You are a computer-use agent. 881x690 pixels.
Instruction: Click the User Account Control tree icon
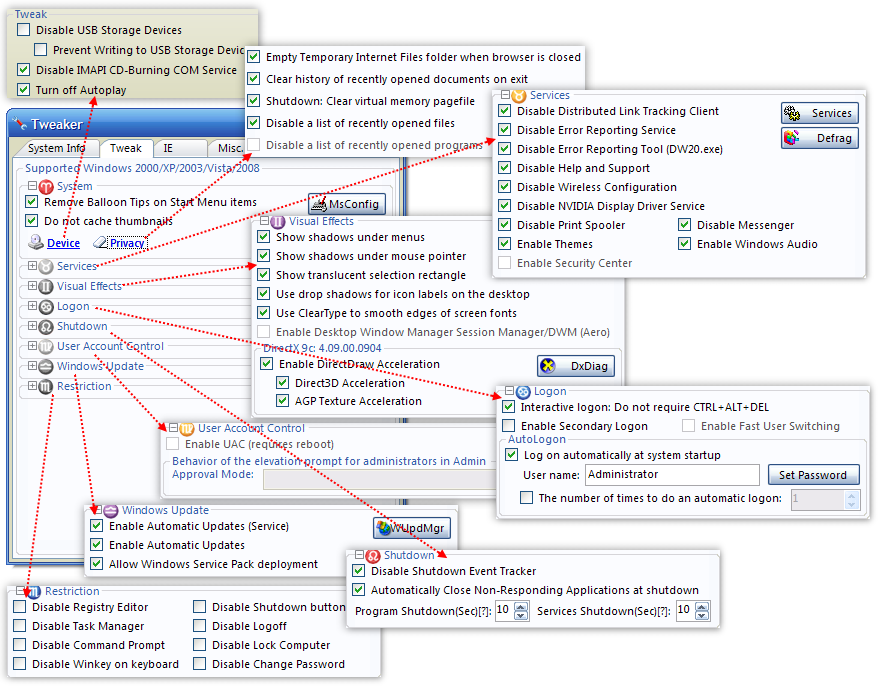[46, 347]
